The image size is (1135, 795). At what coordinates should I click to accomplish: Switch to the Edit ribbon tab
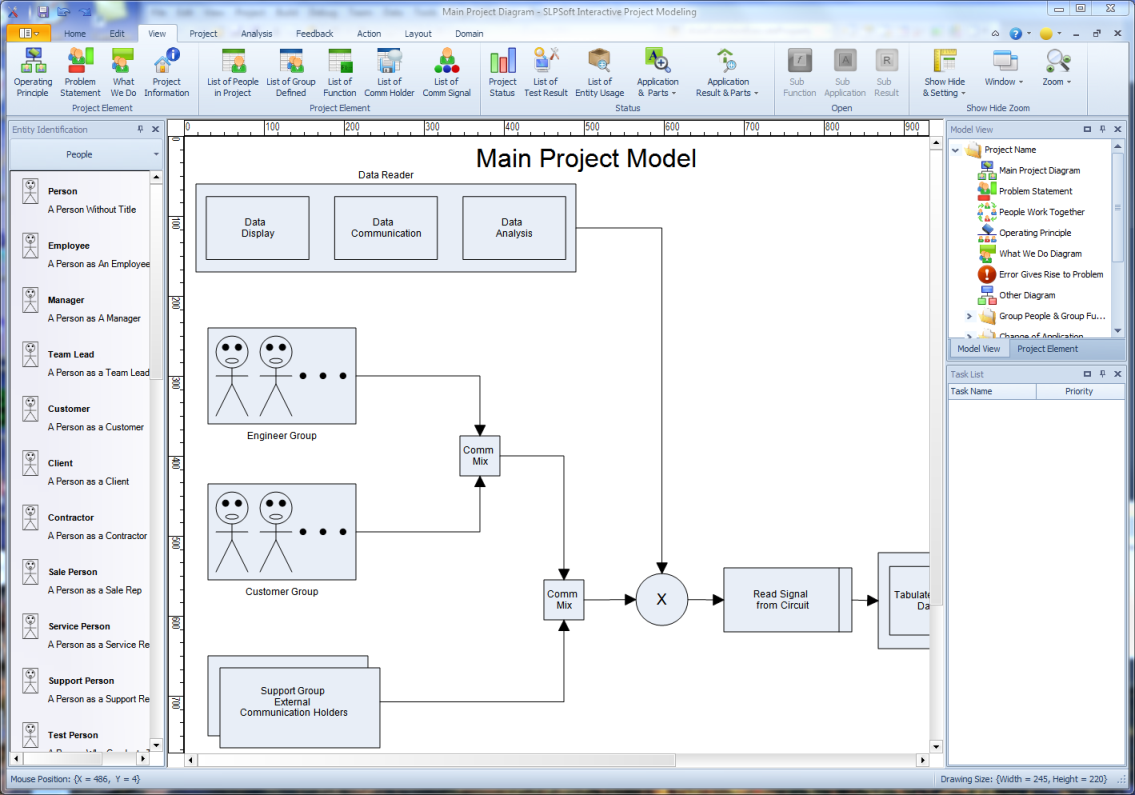tap(117, 33)
